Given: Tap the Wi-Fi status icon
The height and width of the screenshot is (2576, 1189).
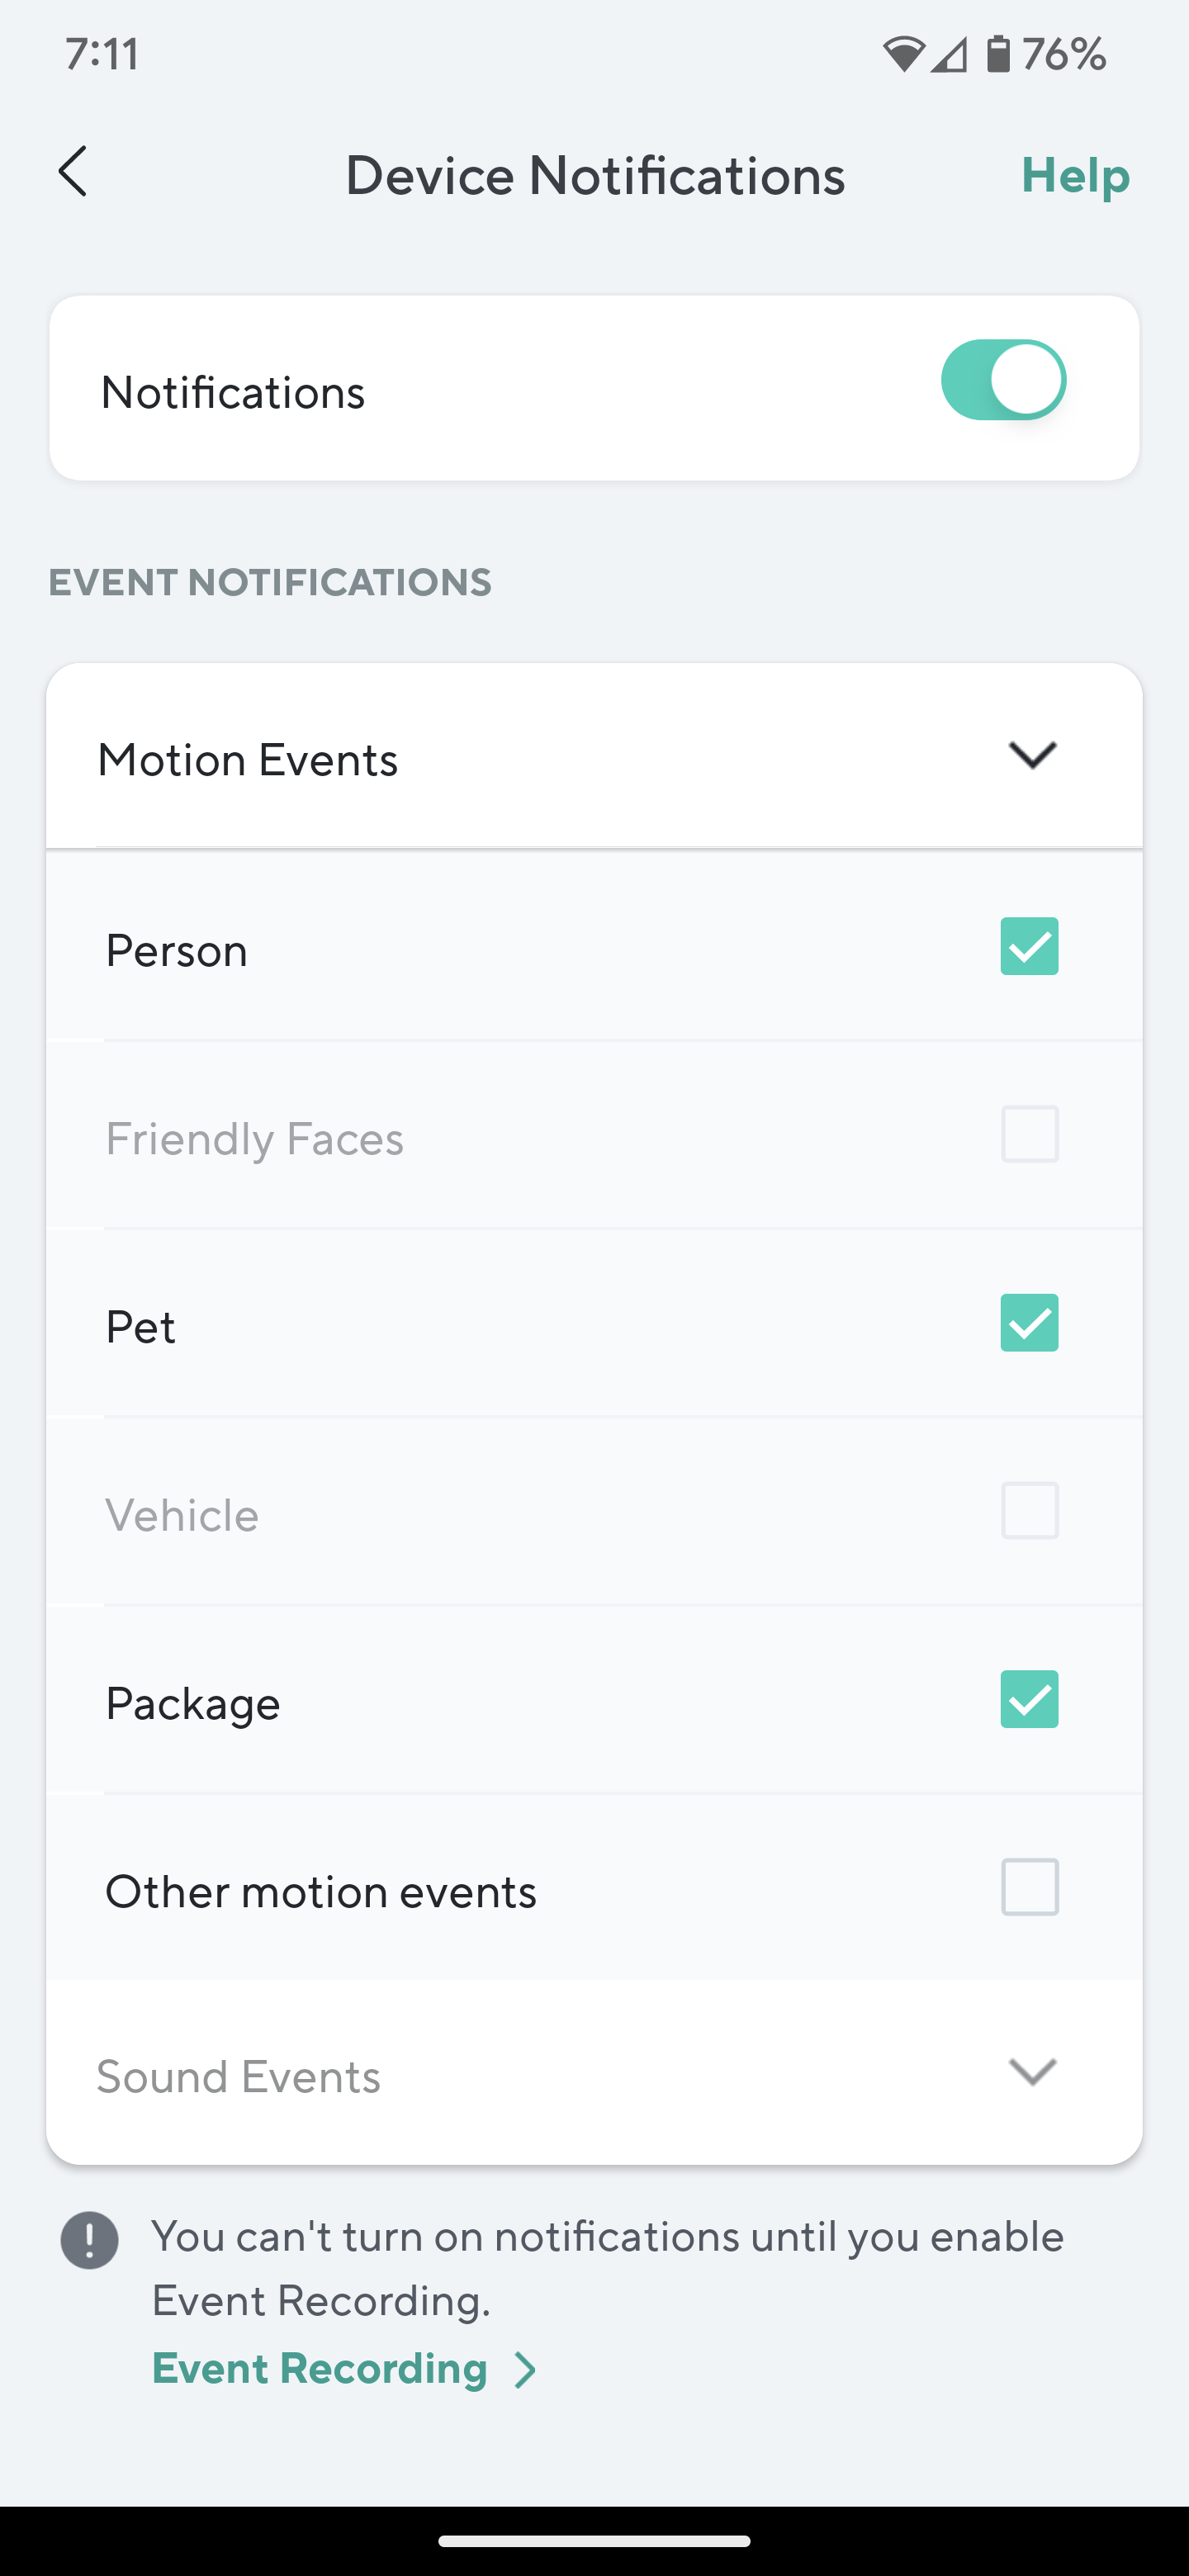Looking at the screenshot, I should [903, 54].
